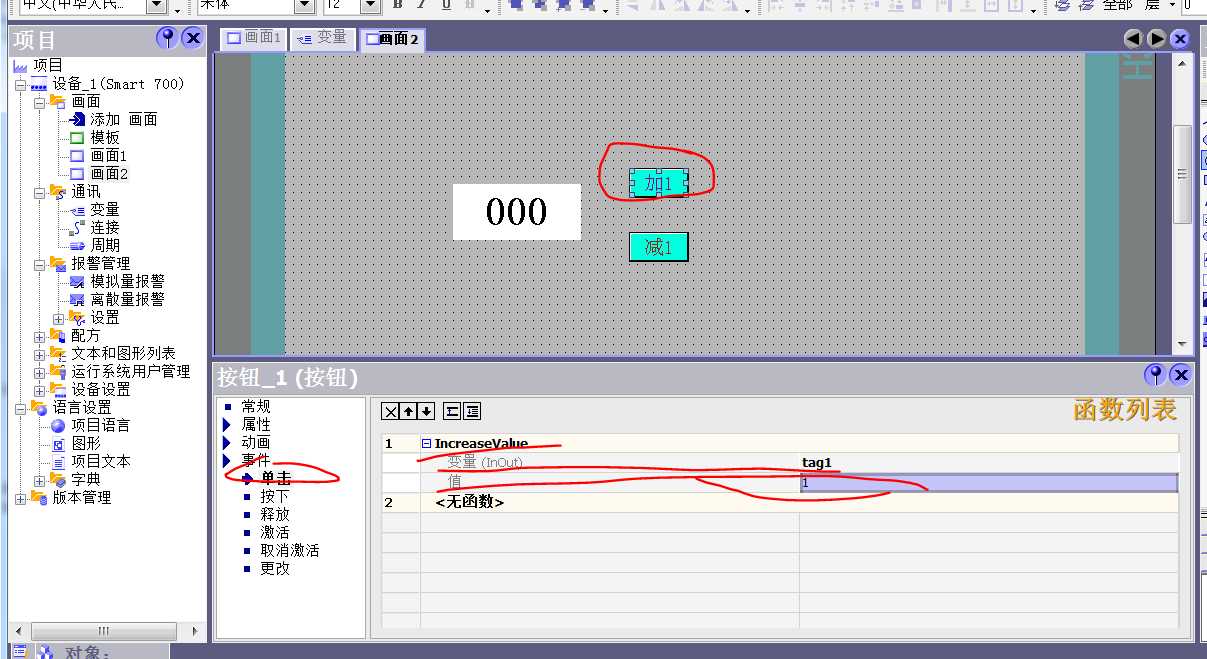Expand the 运行系统用户管理 folder
The image size is (1207, 659).
coord(39,372)
